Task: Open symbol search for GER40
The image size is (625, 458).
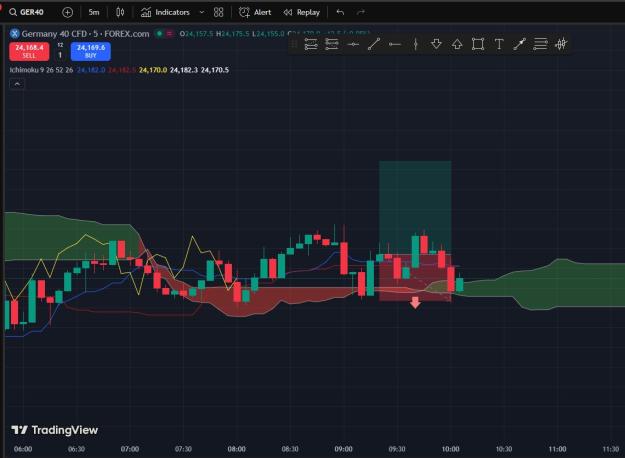Action: click(26, 12)
